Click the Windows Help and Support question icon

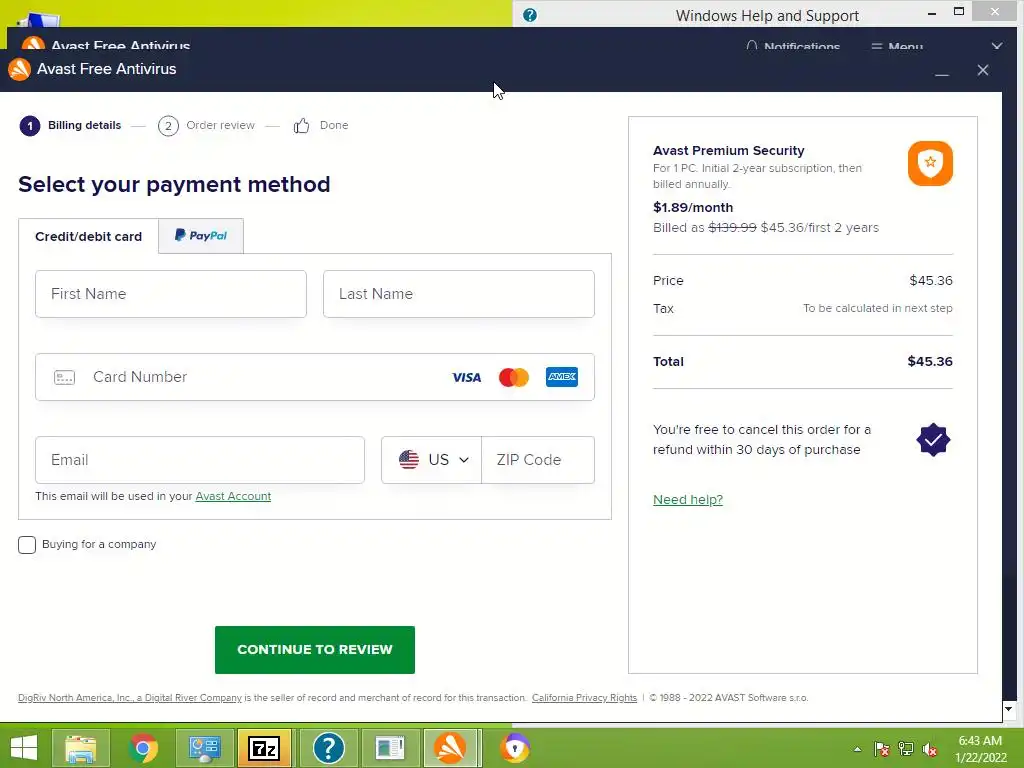tap(530, 15)
